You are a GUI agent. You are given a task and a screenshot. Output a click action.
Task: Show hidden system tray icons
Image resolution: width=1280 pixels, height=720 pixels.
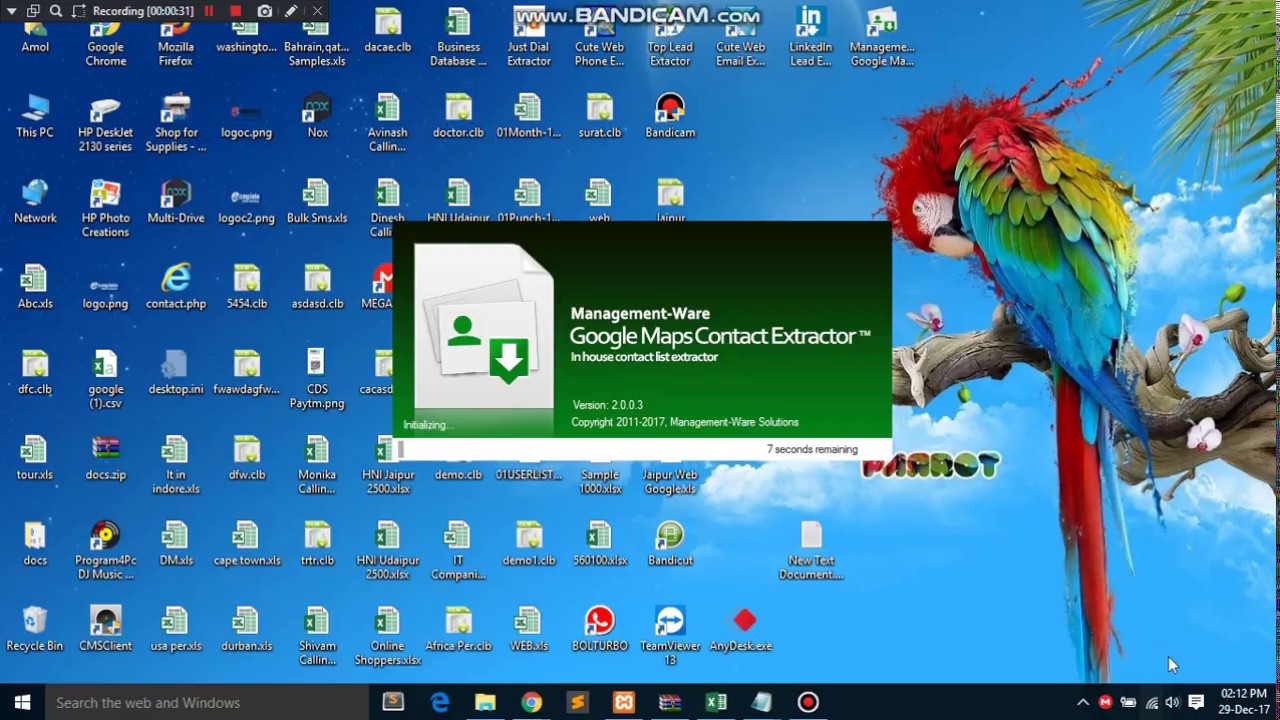tap(1083, 702)
